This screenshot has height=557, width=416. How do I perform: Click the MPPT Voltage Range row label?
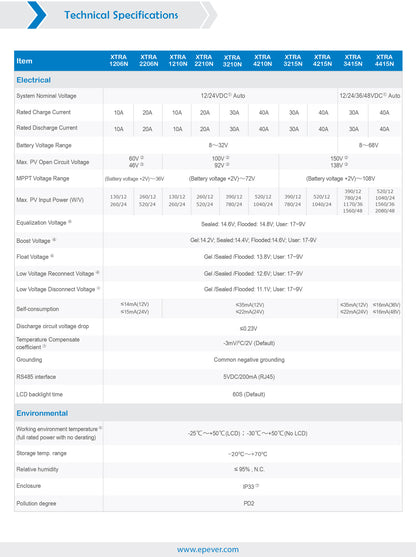coord(43,178)
